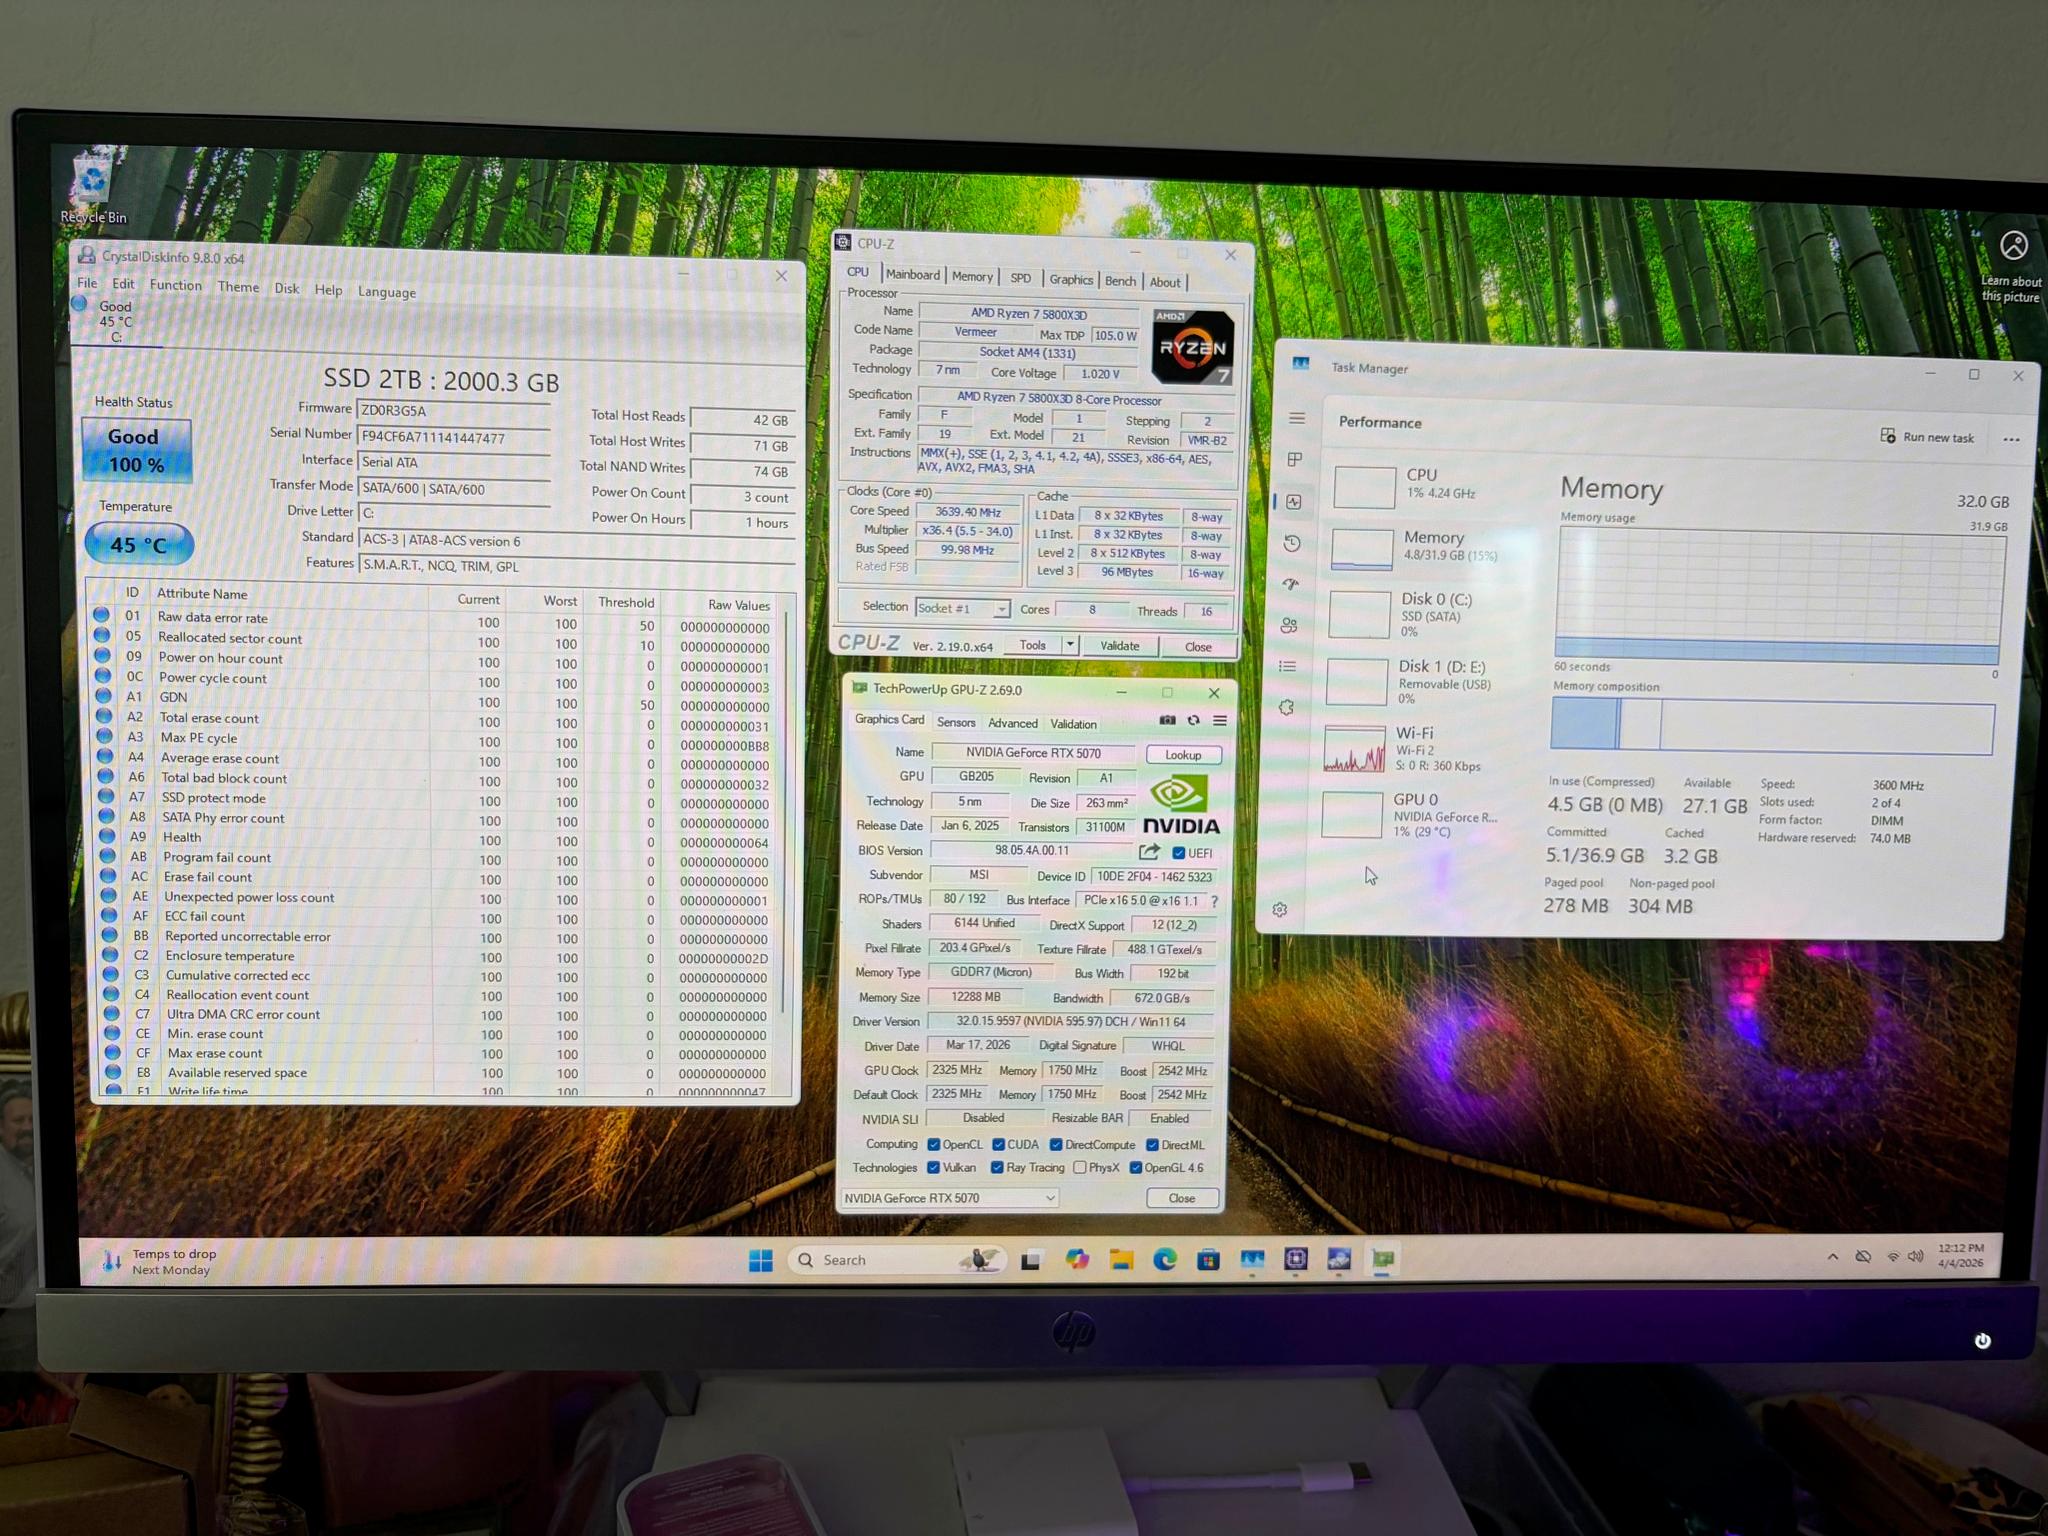Image resolution: width=2048 pixels, height=1536 pixels.
Task: Open Task Manager navigation hamburger menu
Action: [1297, 418]
